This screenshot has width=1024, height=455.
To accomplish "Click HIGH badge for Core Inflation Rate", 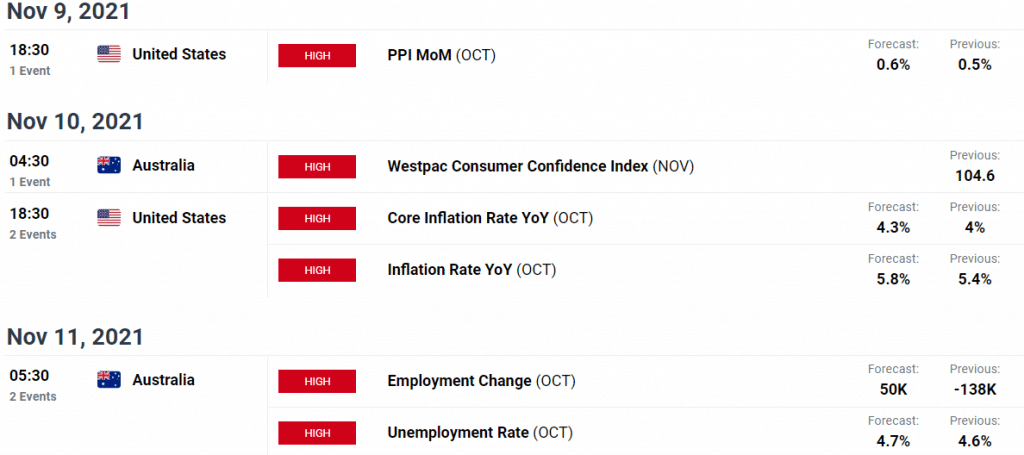I will (x=317, y=218).
